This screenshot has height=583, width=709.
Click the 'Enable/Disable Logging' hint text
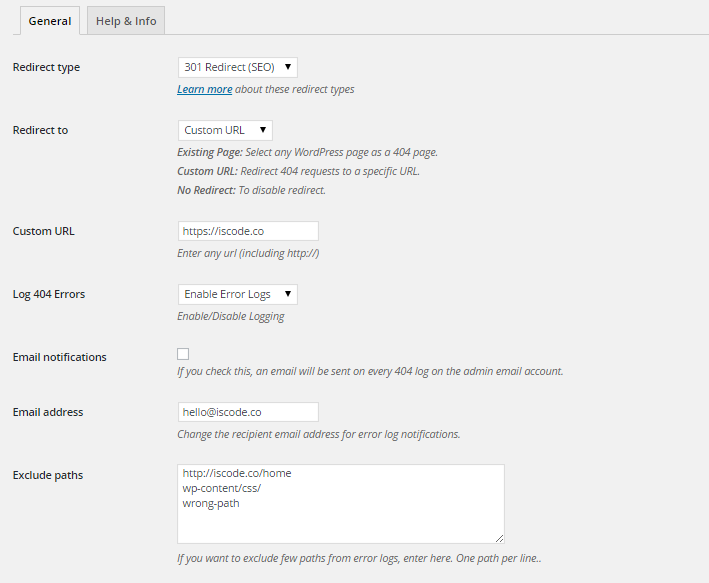click(x=231, y=316)
